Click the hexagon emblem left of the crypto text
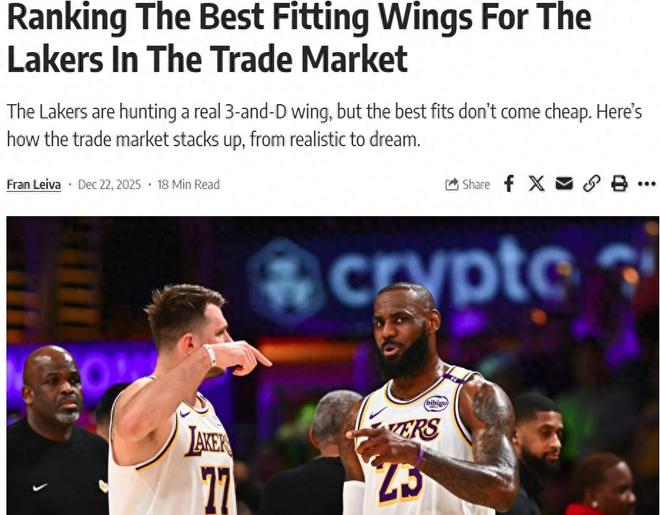Viewport: 660px width, 515px height. pyautogui.click(x=286, y=283)
